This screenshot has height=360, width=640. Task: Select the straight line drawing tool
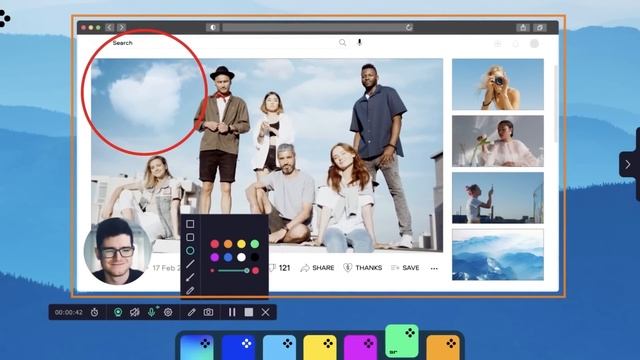190,264
